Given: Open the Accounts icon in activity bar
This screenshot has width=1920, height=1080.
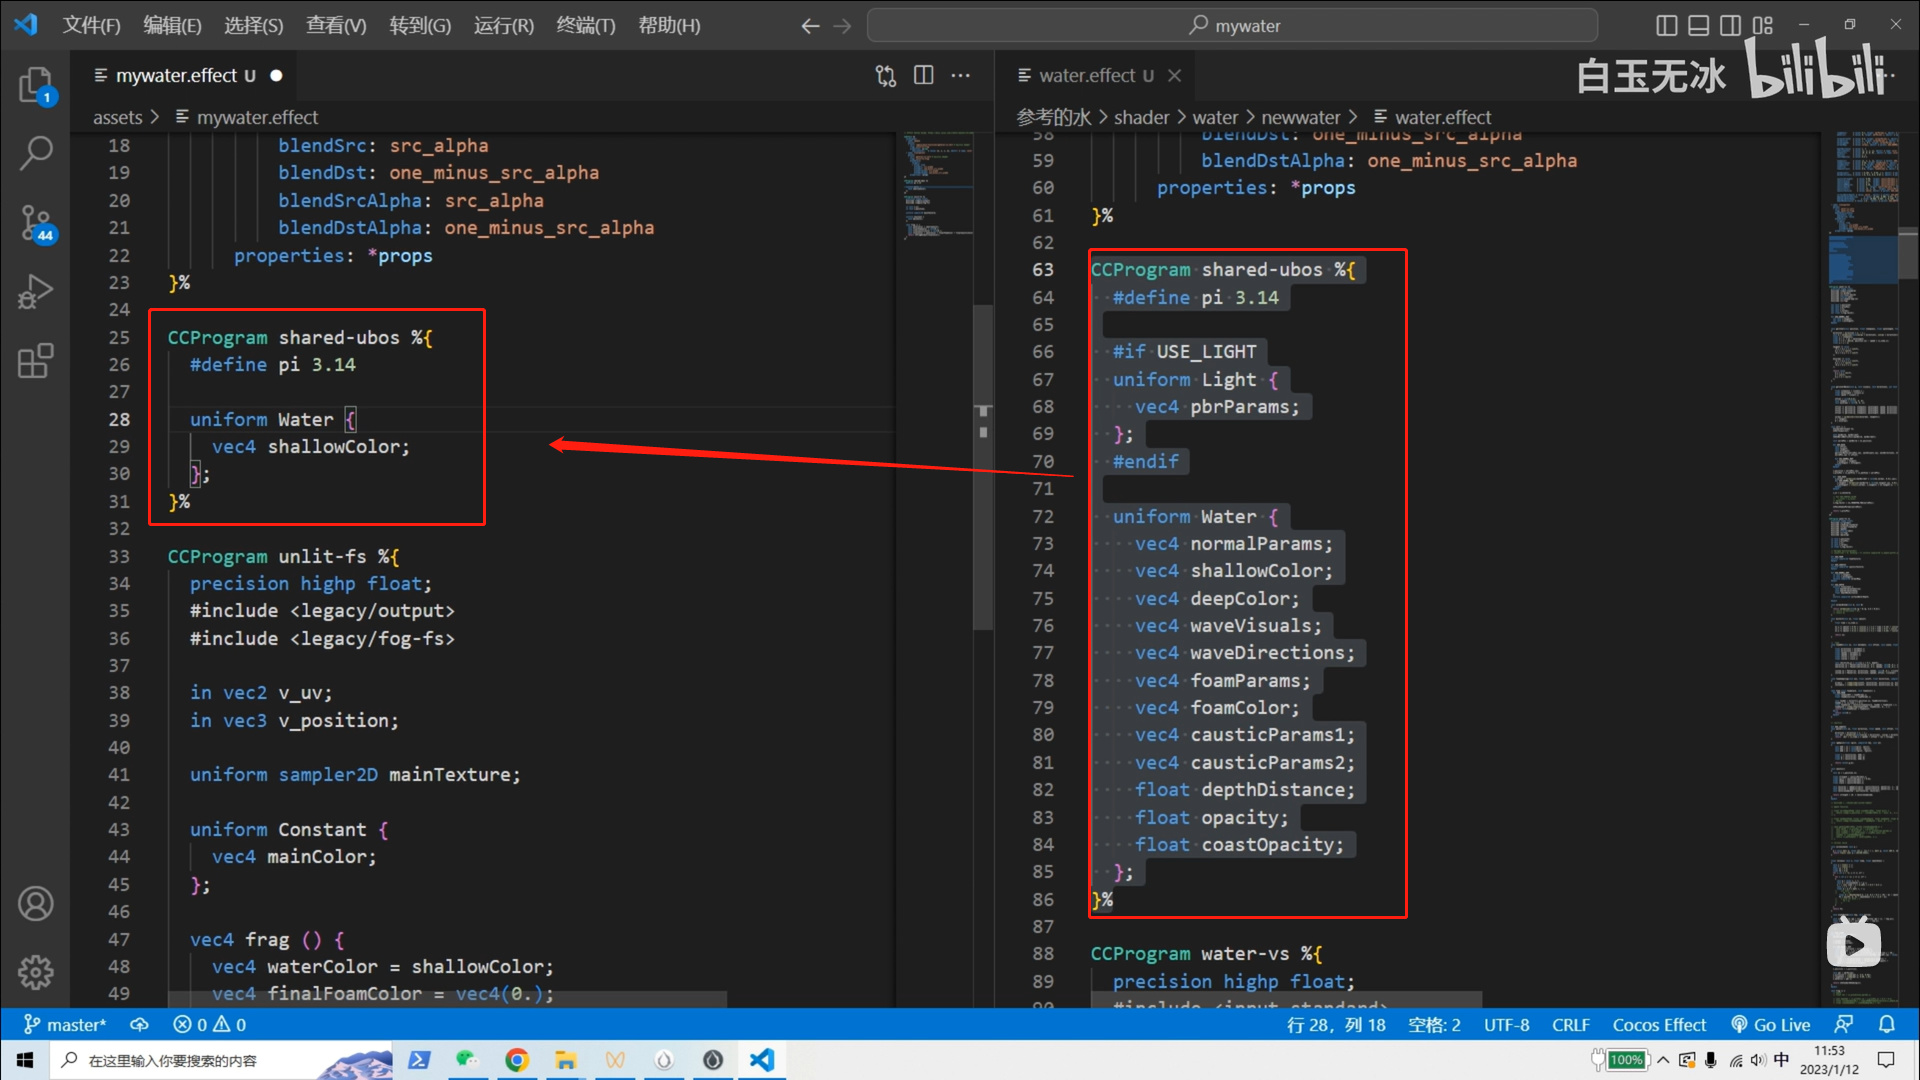Looking at the screenshot, I should 36,903.
